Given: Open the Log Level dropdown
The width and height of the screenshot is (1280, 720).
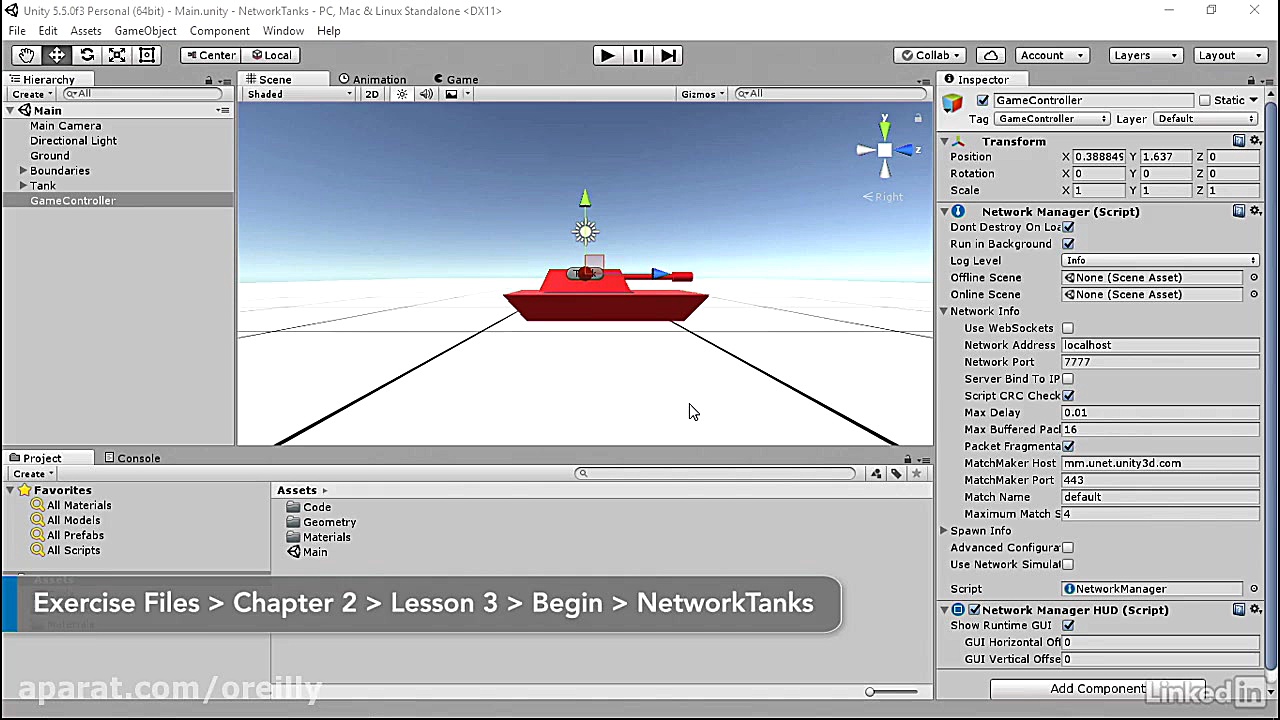Looking at the screenshot, I should 1160,261.
